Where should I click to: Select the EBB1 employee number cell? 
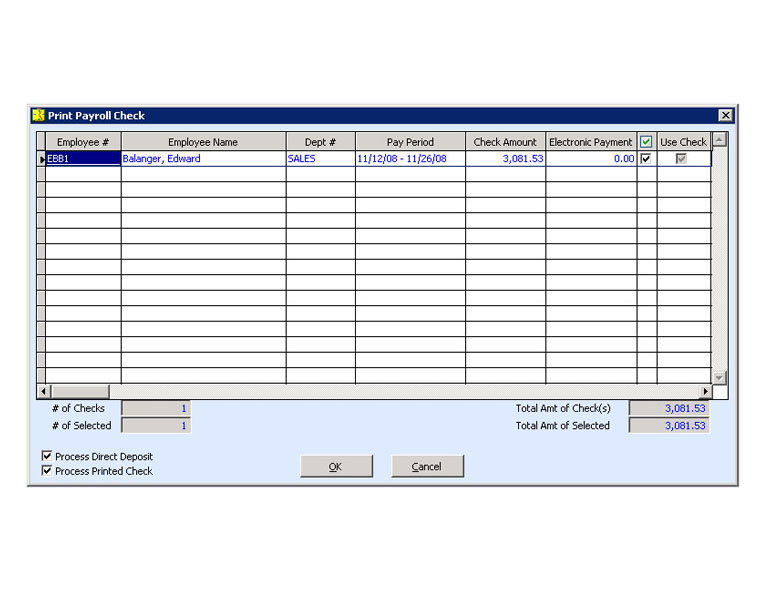click(x=83, y=159)
